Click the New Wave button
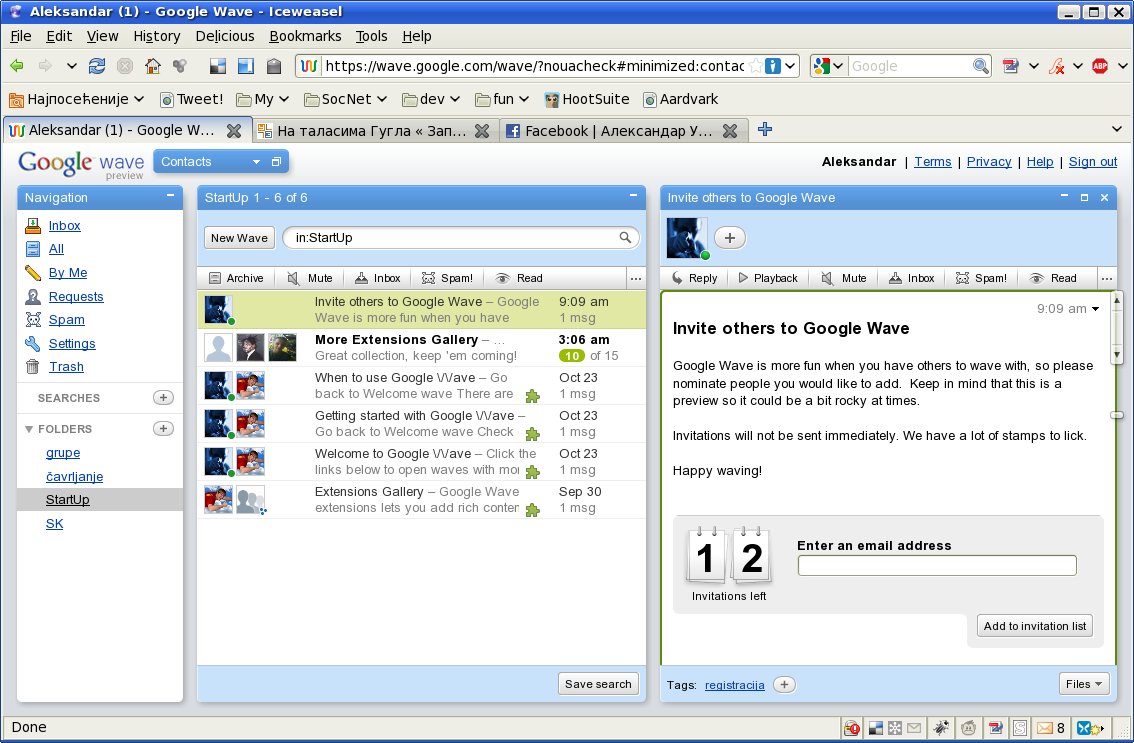The width and height of the screenshot is (1134, 743). (239, 238)
